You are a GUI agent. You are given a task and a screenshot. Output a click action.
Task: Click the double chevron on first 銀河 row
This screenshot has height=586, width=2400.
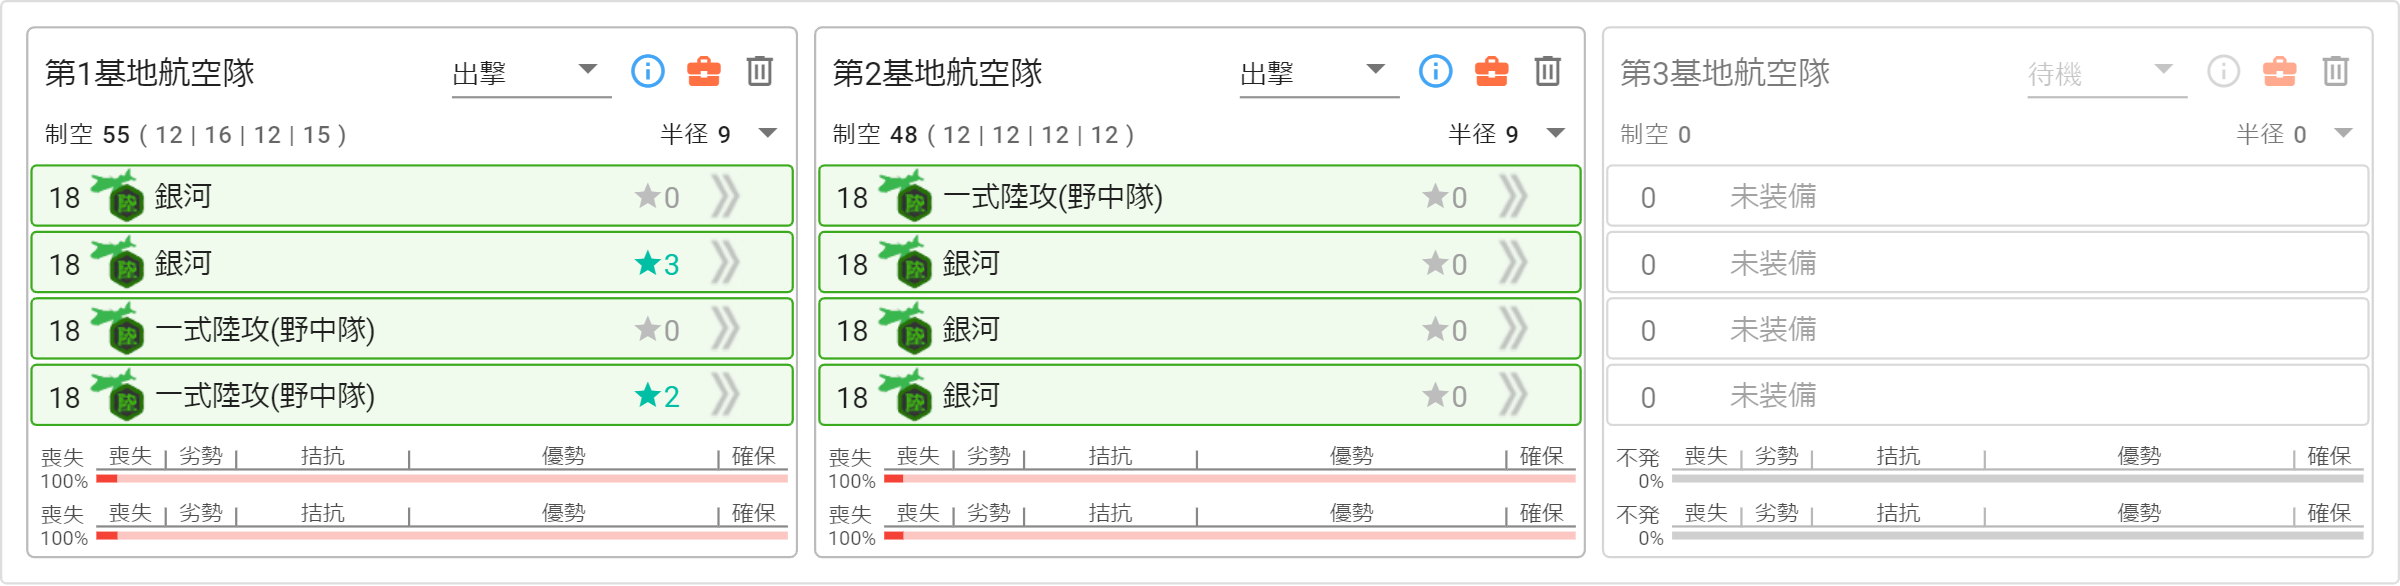[x=725, y=197]
